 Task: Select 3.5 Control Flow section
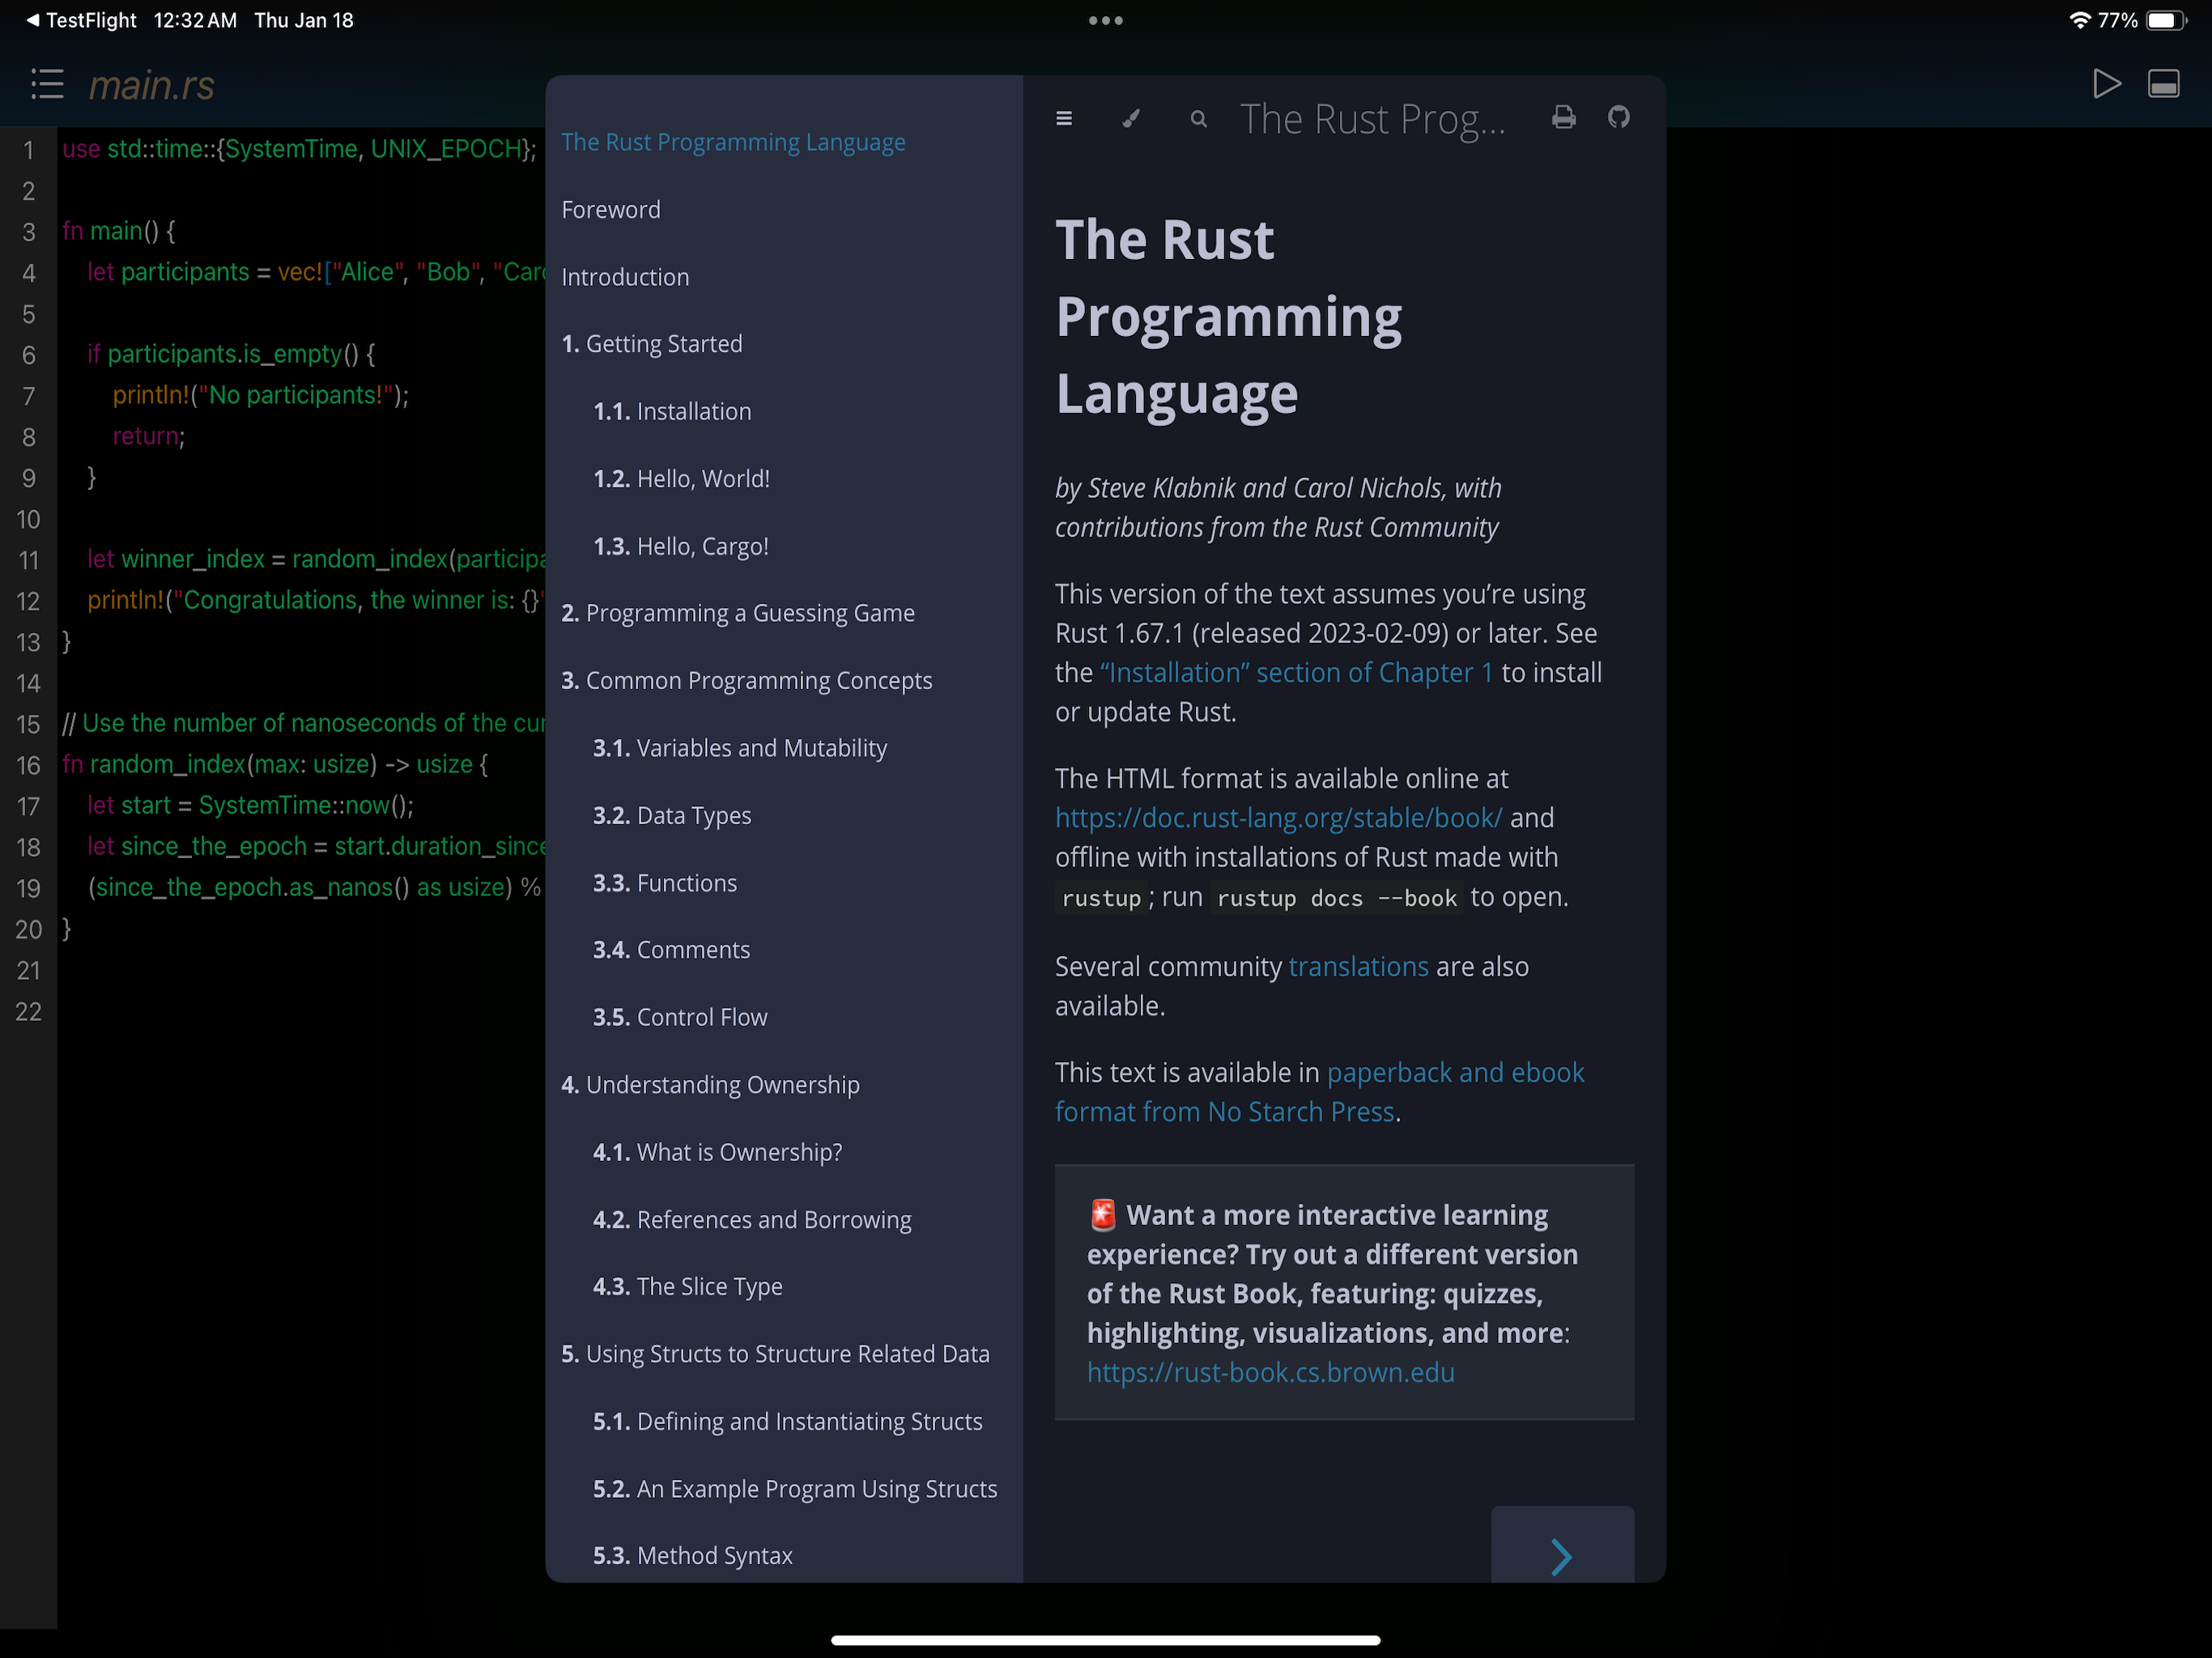[x=680, y=1017]
